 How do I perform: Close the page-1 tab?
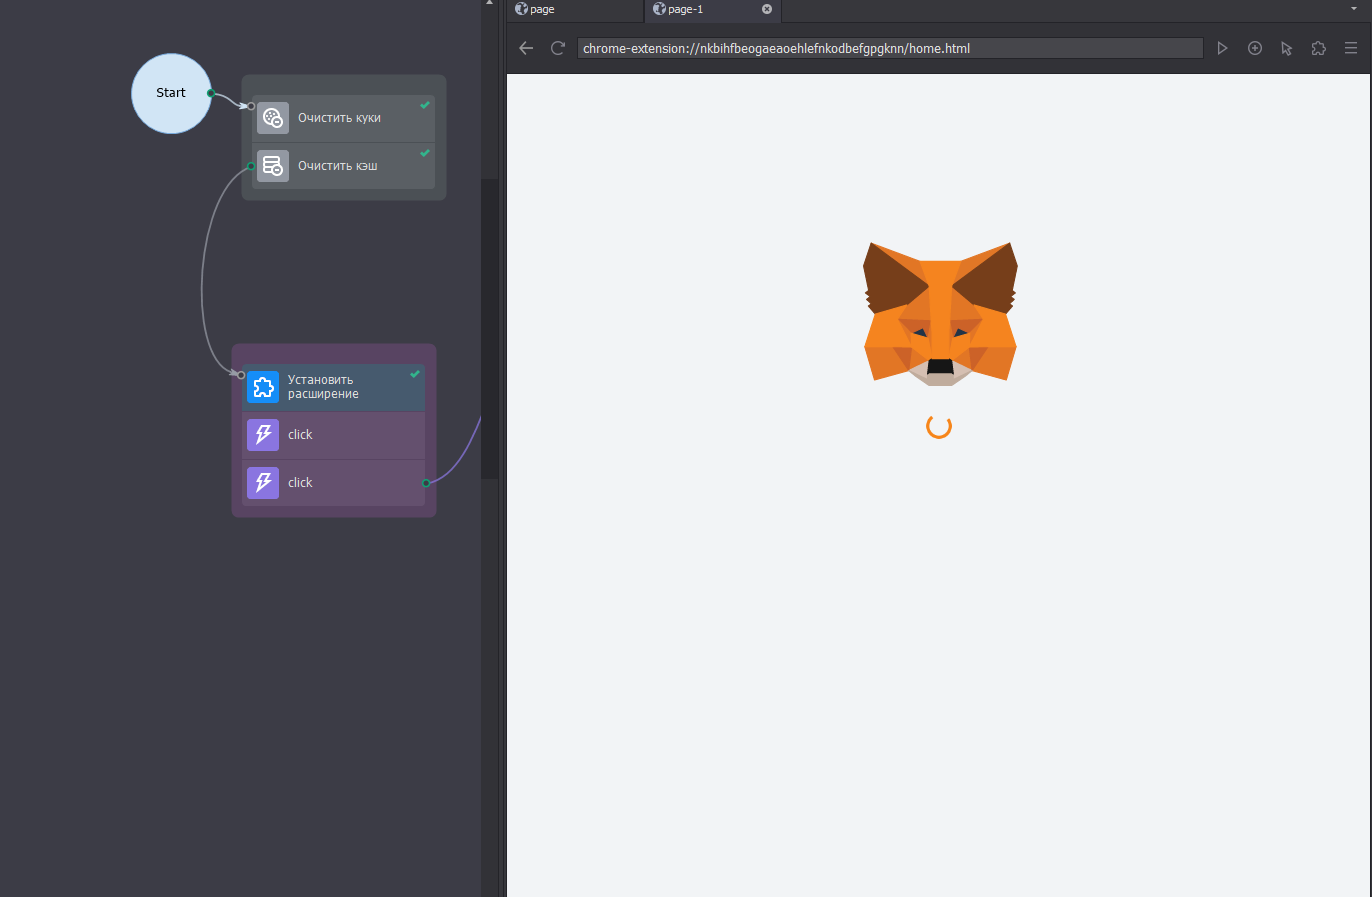[767, 9]
